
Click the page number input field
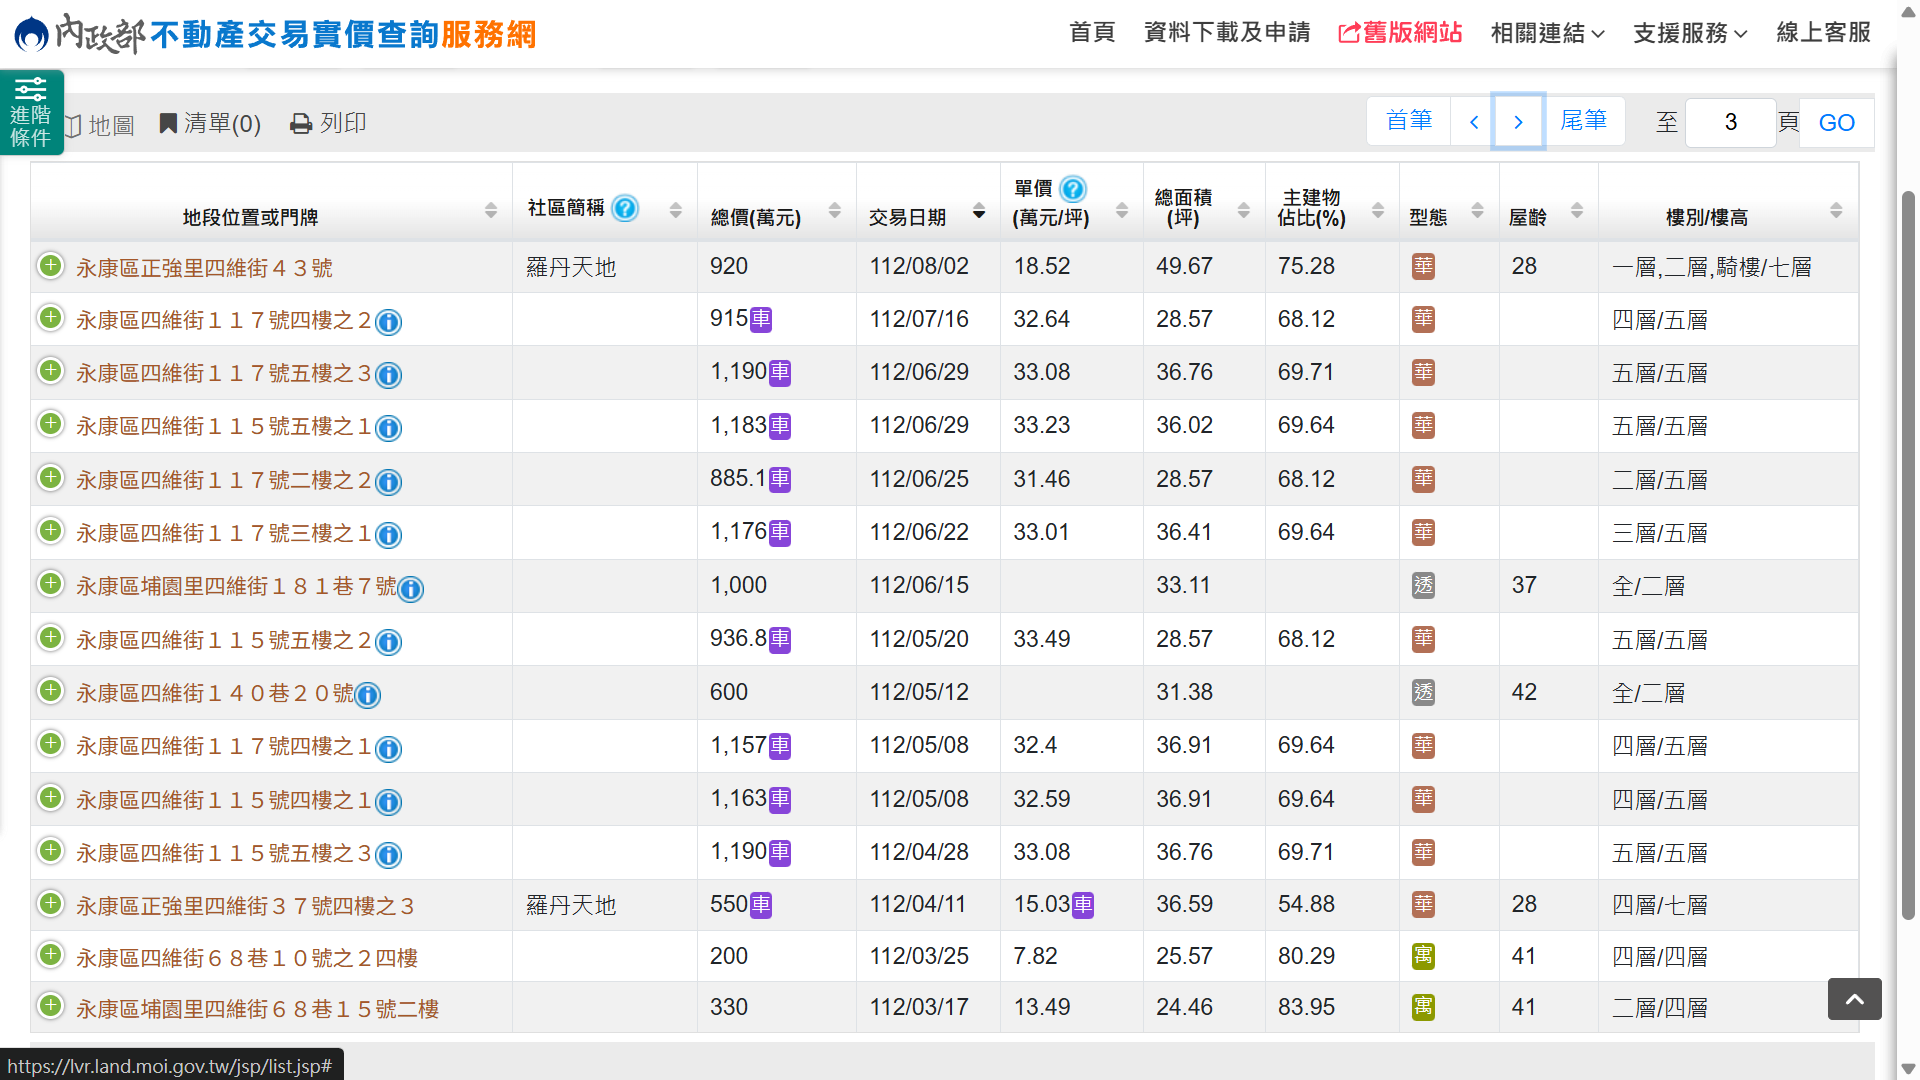coord(1730,123)
